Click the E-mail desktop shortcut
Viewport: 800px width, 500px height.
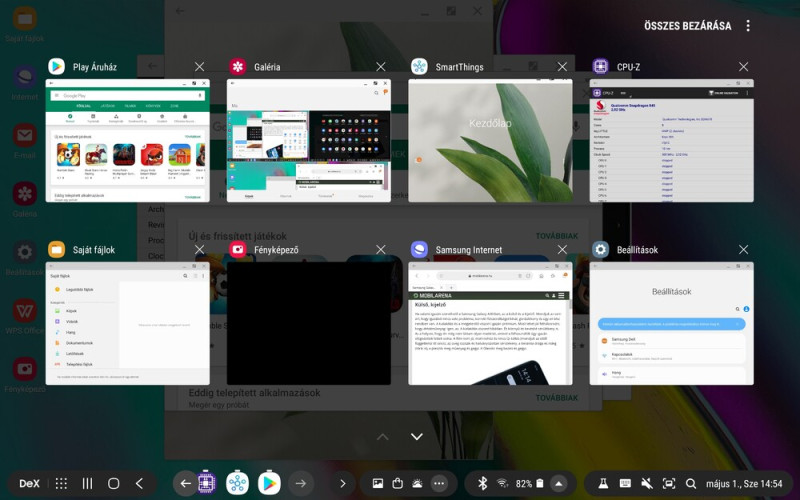[24, 141]
